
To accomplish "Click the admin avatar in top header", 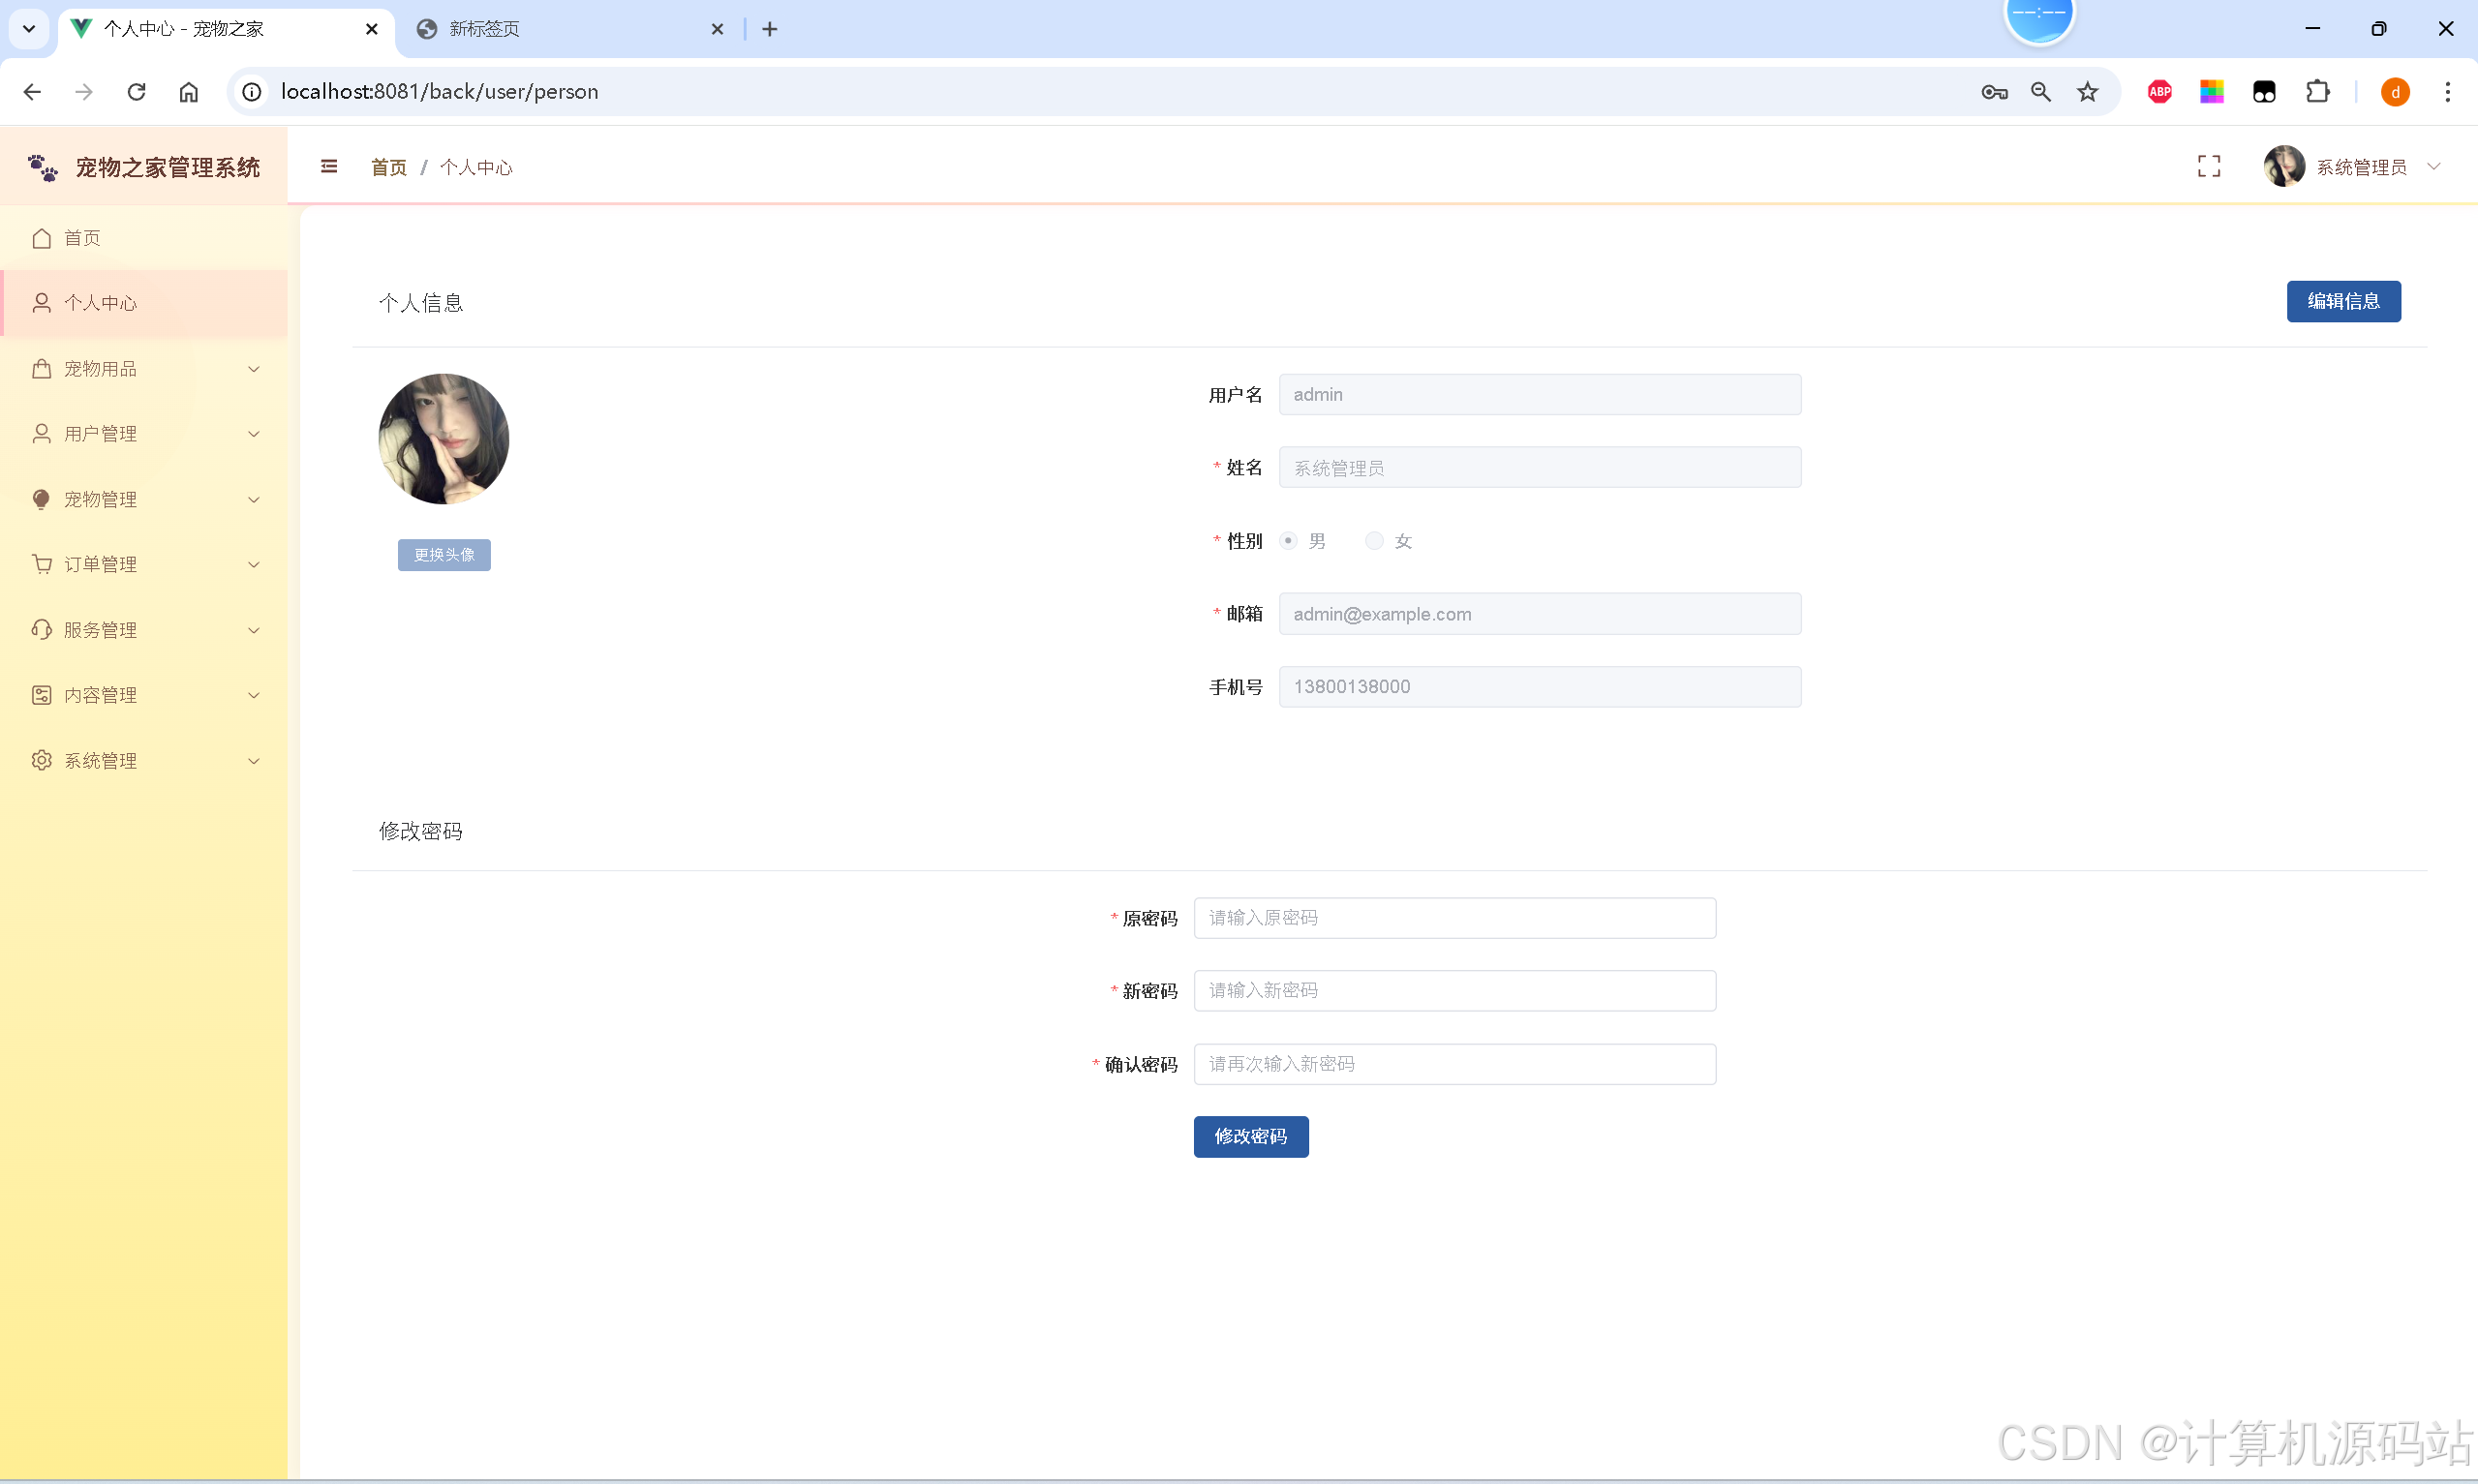I will point(2284,166).
